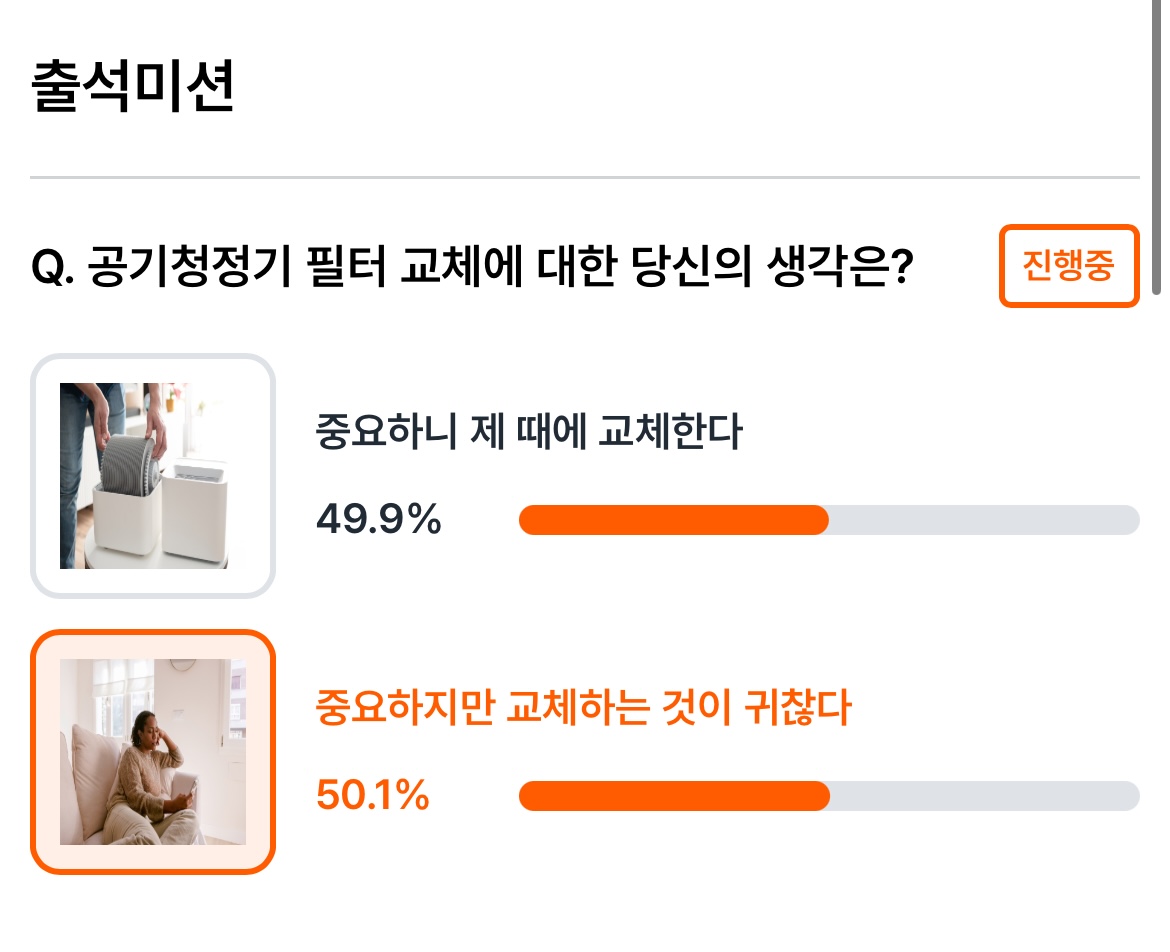Image resolution: width=1170 pixels, height=952 pixels.
Task: Click gray unfilled part of 49.9% bar
Action: coord(984,520)
